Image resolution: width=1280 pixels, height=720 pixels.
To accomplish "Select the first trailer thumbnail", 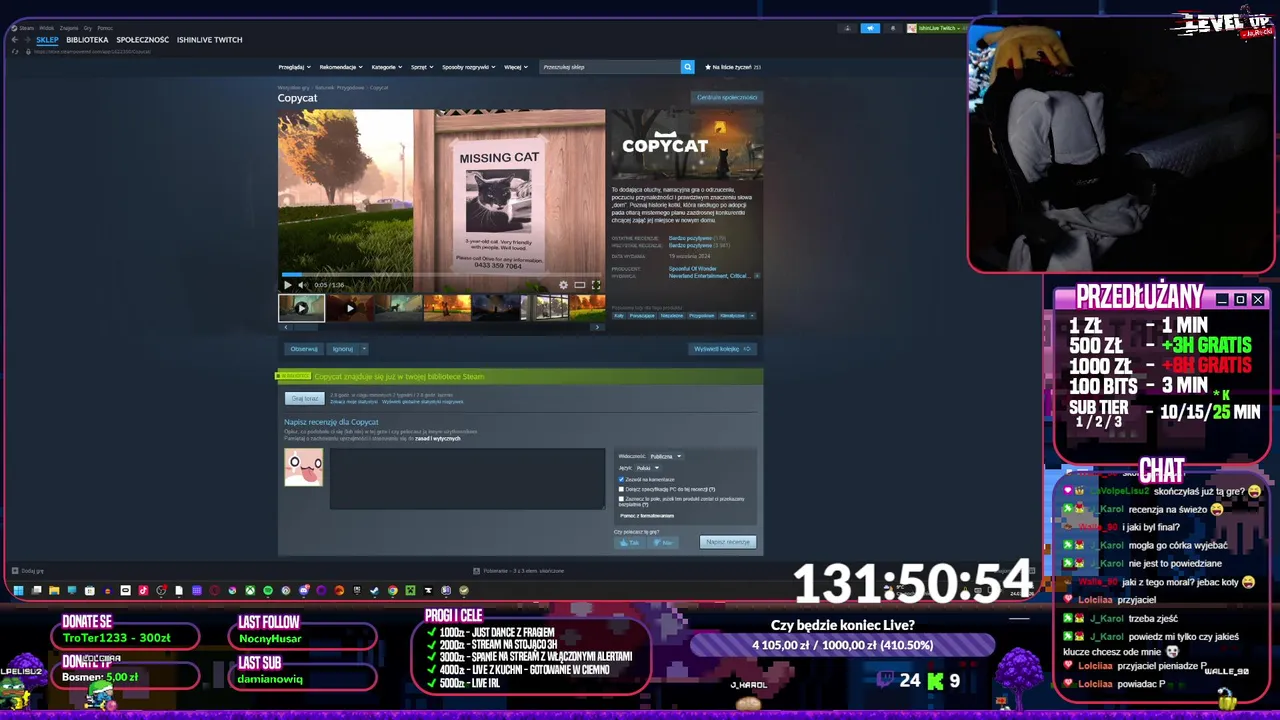I will tap(301, 308).
